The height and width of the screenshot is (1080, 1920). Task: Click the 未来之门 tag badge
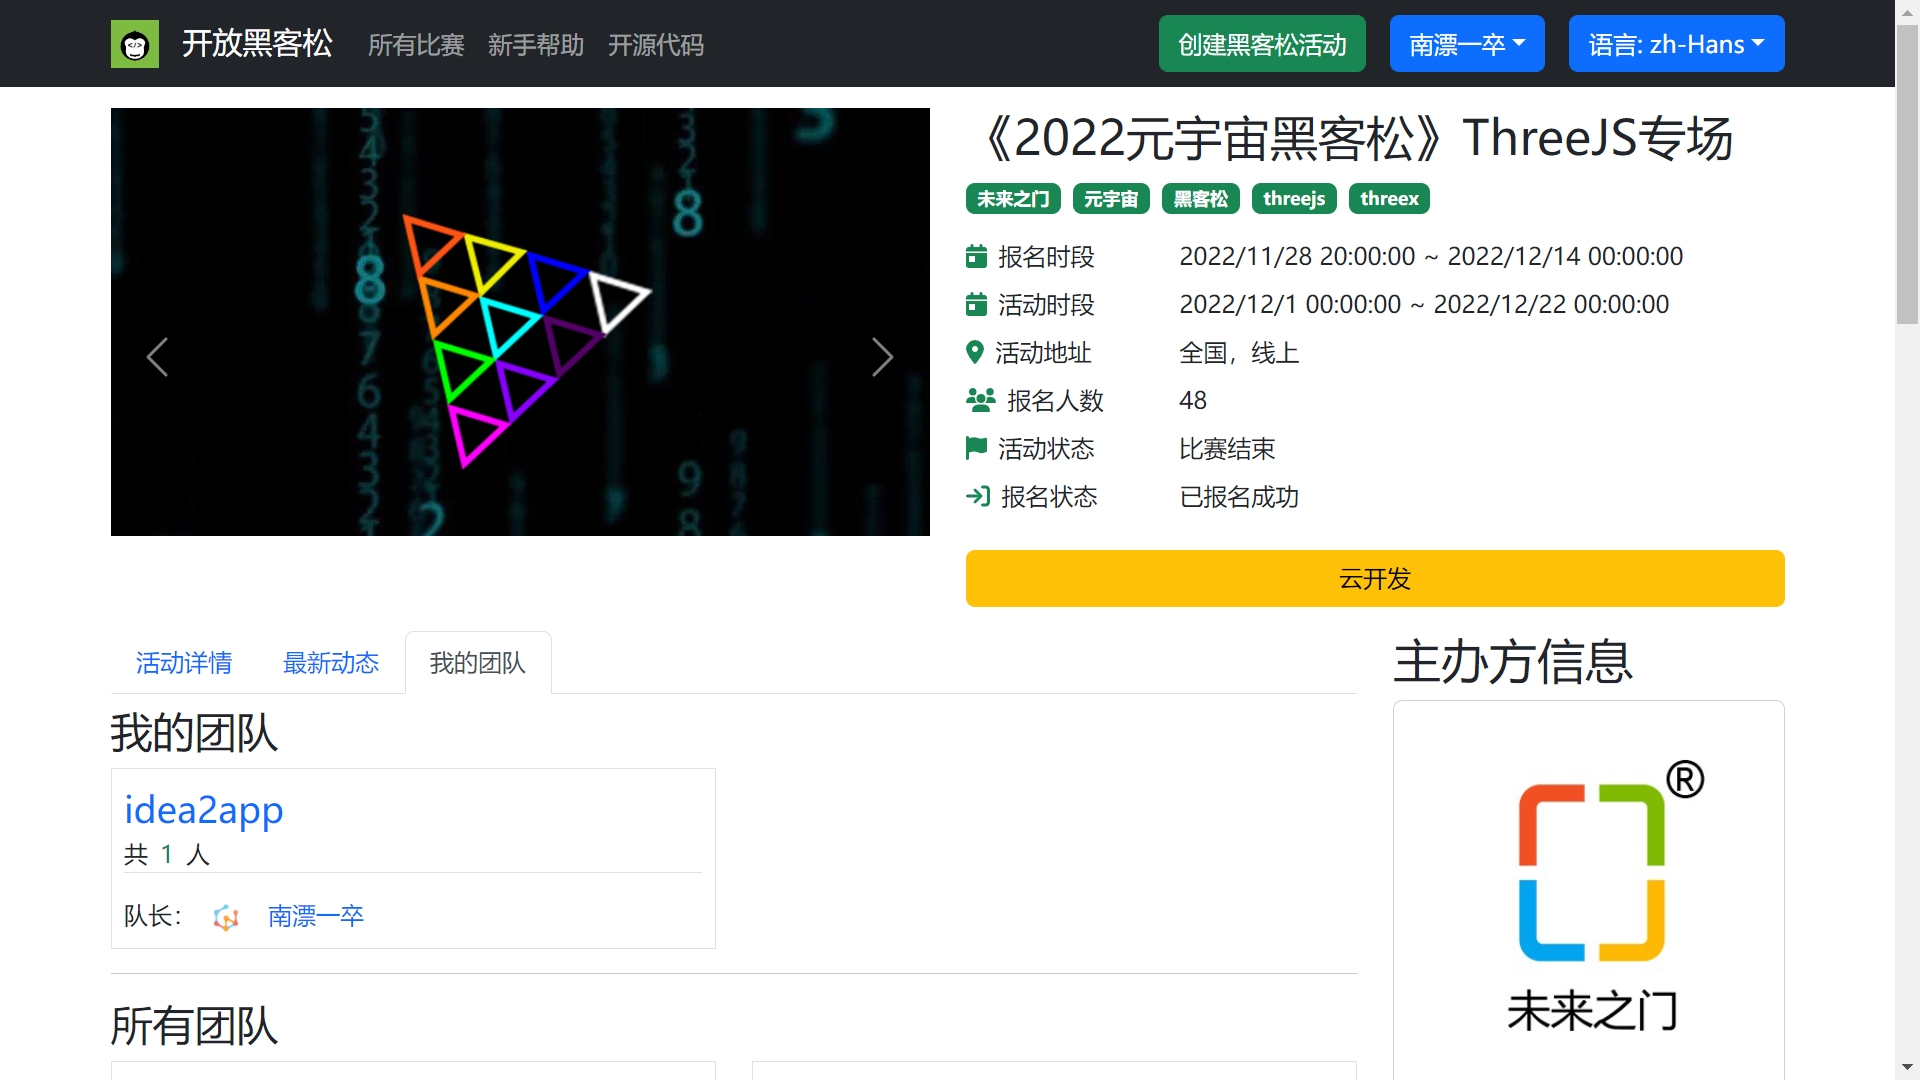point(1013,199)
